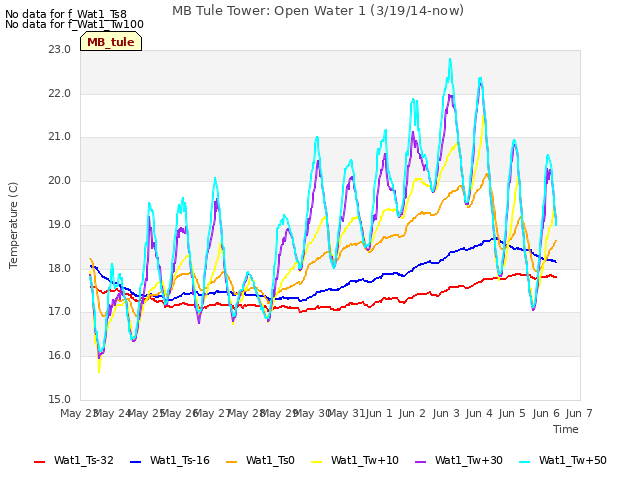Click the Jun 4 x-axis tick label

click(479, 413)
